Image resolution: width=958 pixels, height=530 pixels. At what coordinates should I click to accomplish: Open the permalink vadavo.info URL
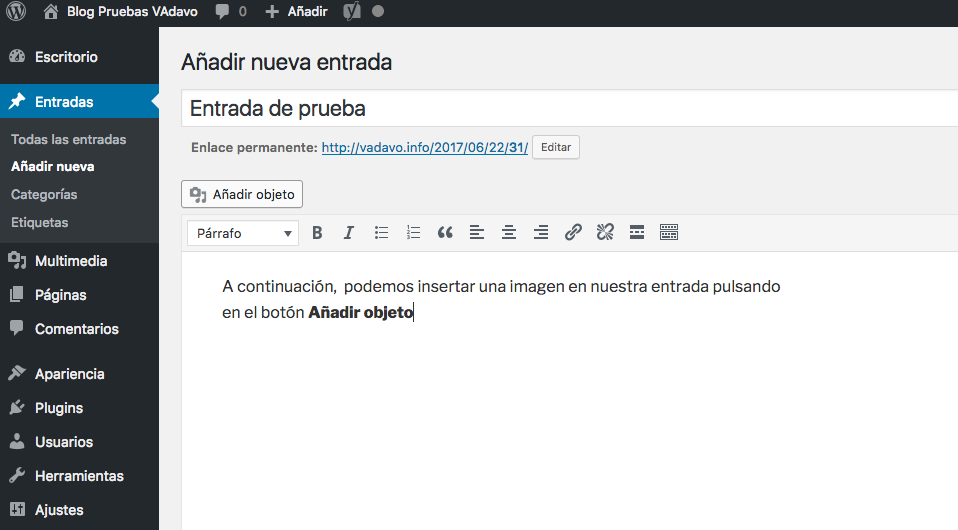tap(425, 147)
